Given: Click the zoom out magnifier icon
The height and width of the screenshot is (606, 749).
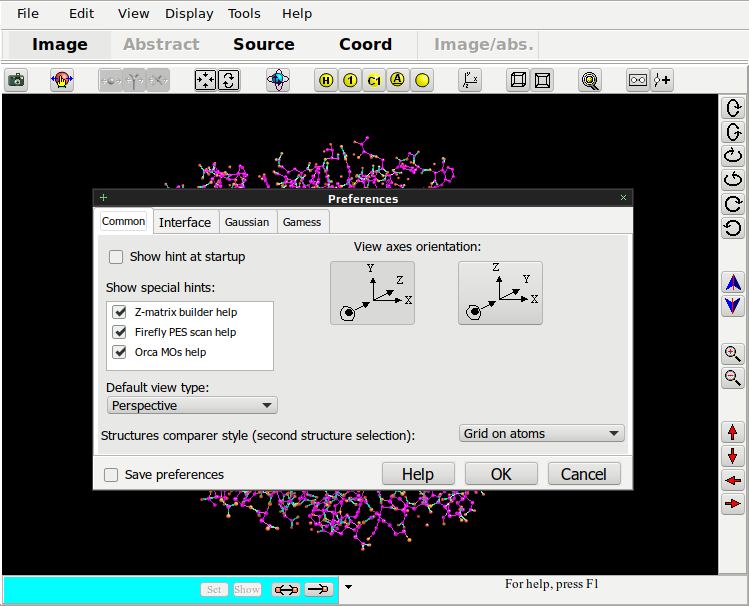Looking at the screenshot, I should point(733,378).
